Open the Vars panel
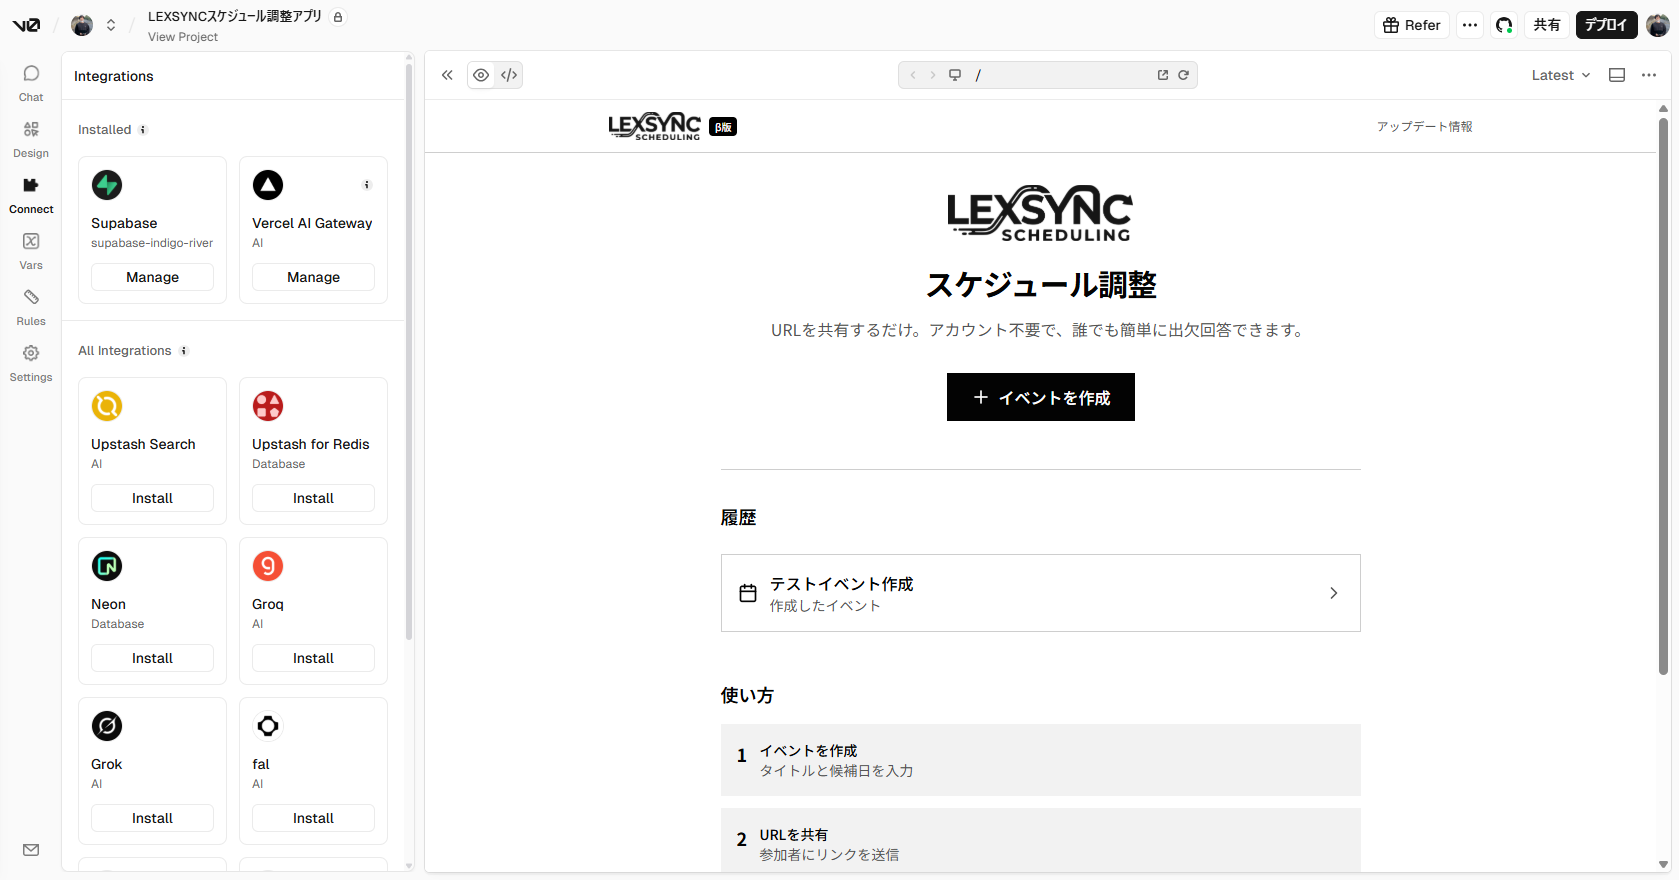The image size is (1679, 880). [x=31, y=251]
